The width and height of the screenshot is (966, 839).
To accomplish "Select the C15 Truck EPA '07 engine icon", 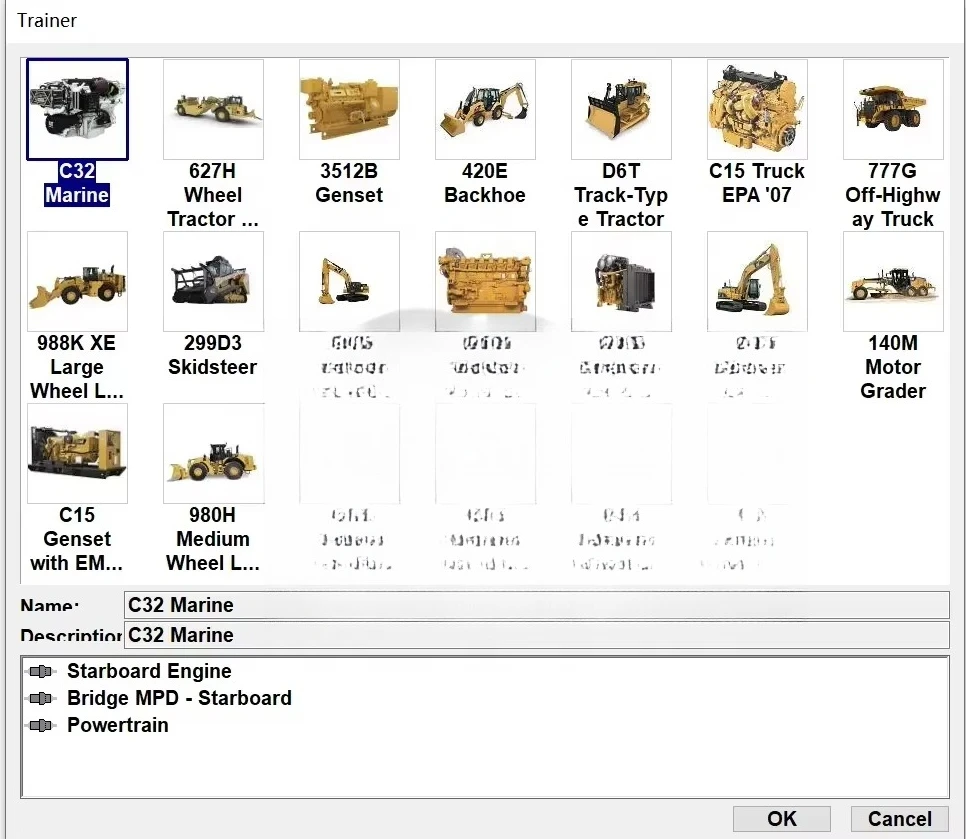I will (757, 109).
